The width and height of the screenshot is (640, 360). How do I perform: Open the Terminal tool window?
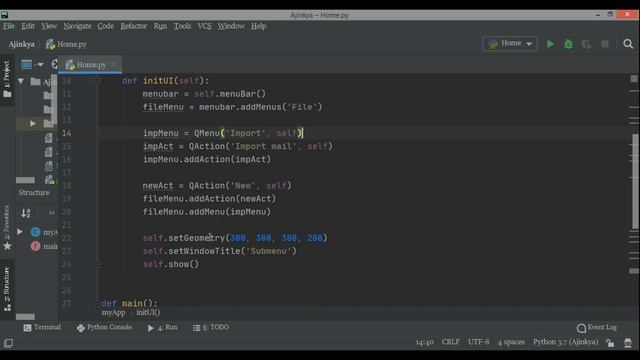coord(42,327)
